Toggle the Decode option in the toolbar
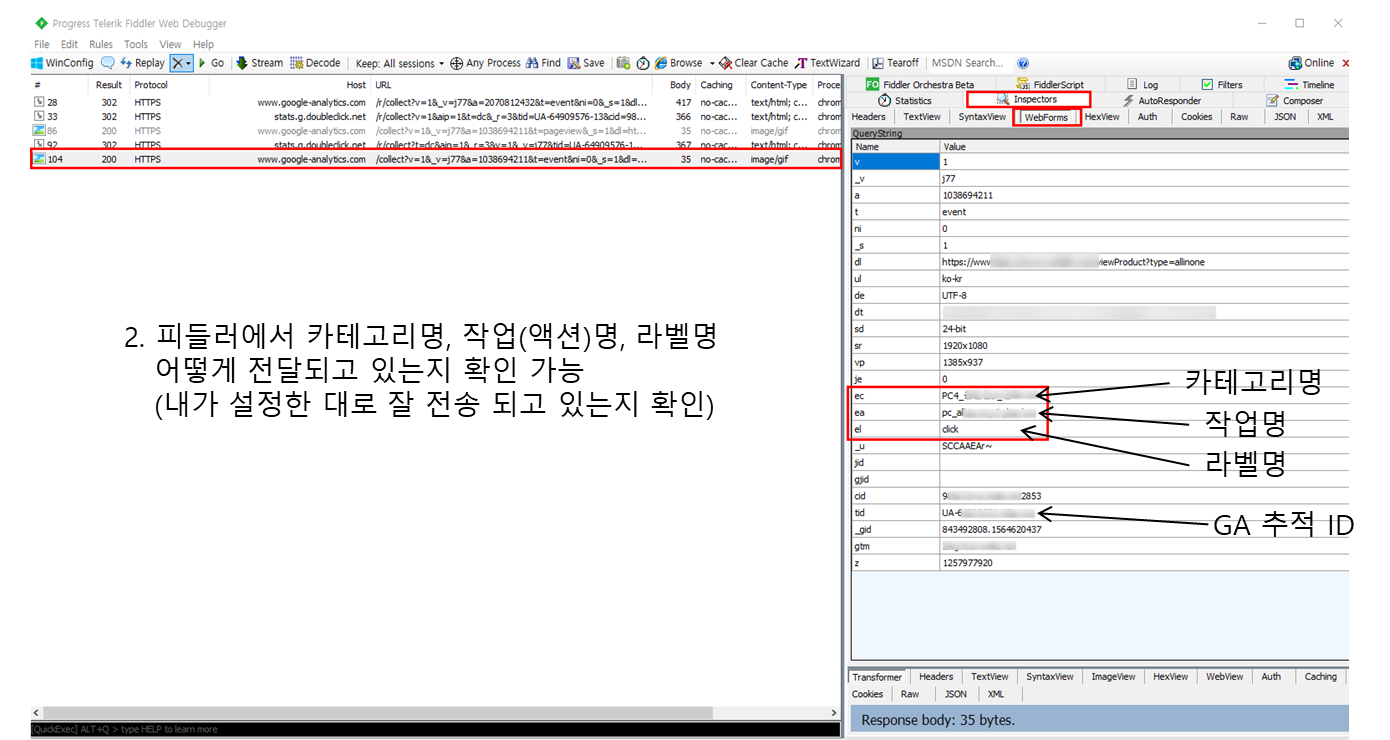 (x=315, y=63)
